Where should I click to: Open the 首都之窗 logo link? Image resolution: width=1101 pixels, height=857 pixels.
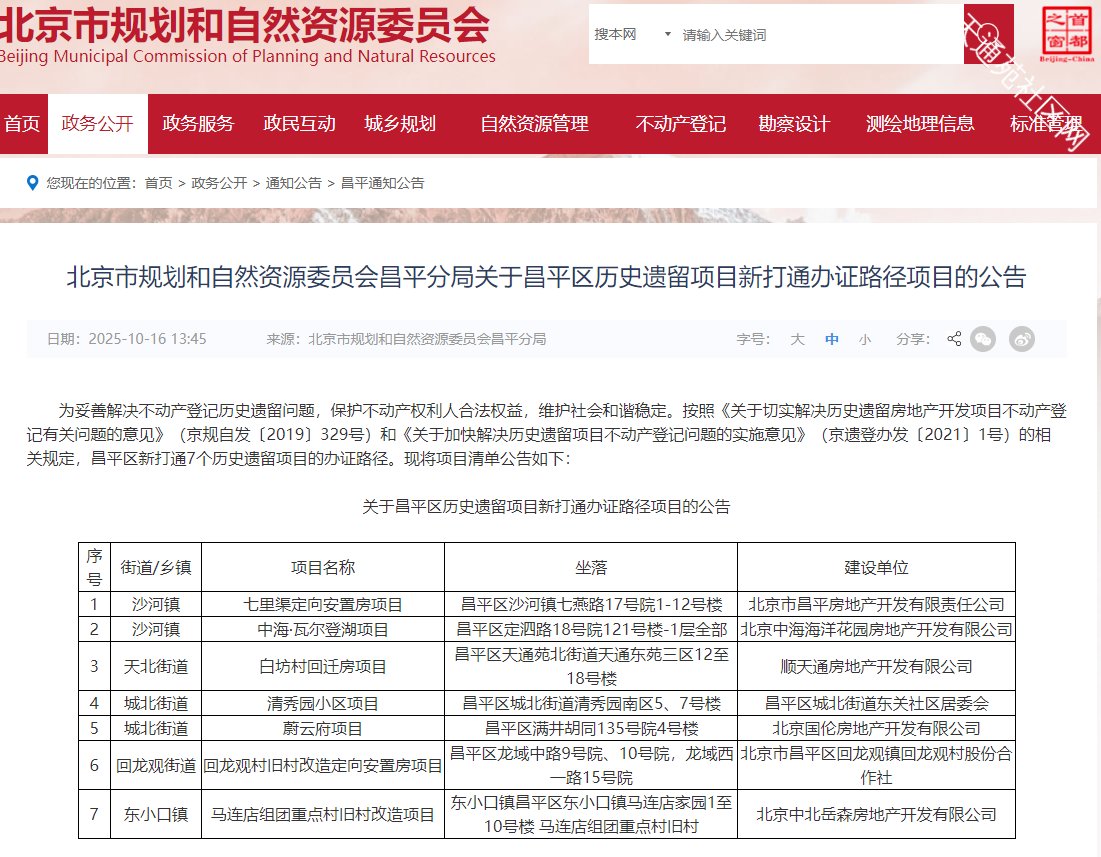click(1067, 34)
